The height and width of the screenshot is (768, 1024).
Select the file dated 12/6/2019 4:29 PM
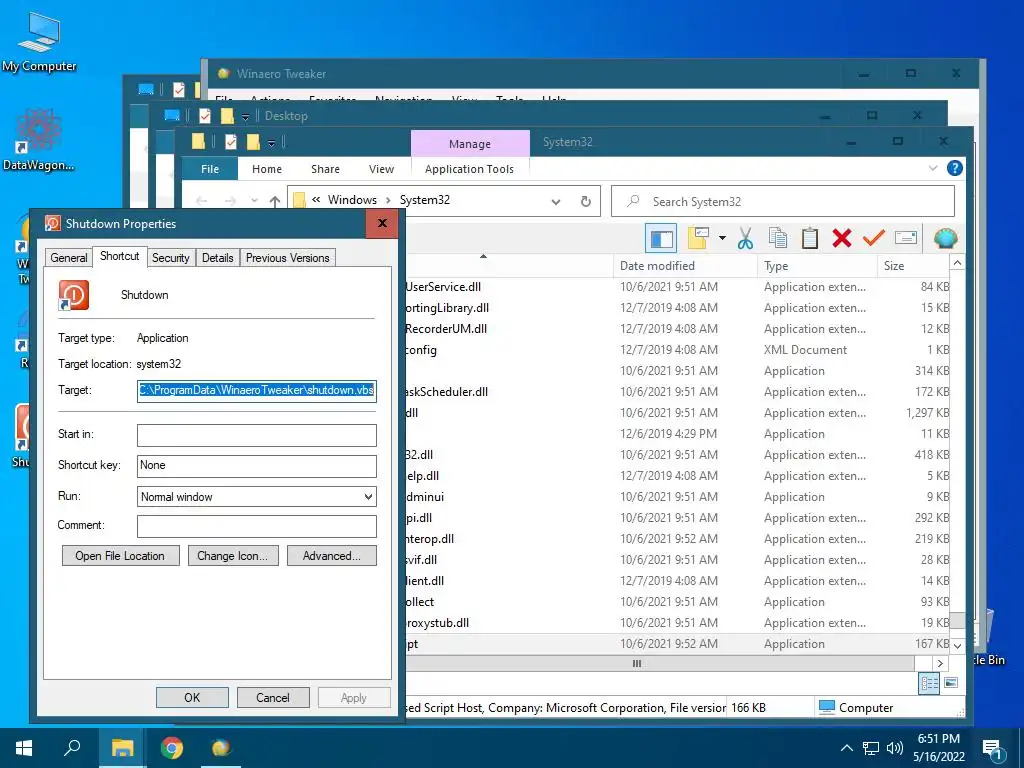point(677,434)
